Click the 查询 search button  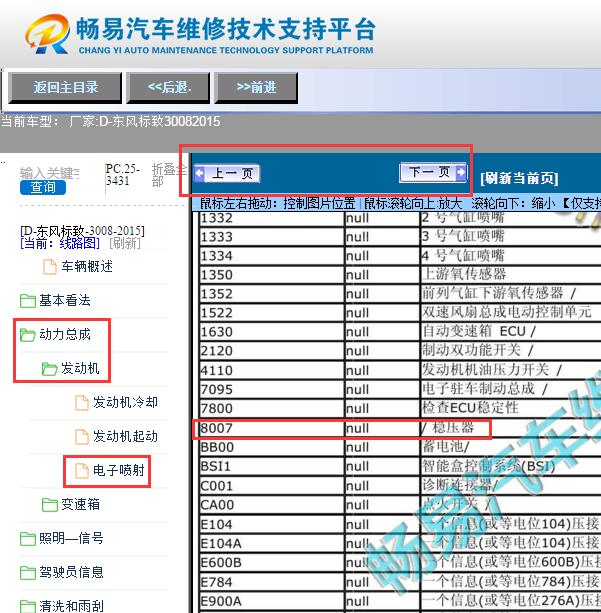[x=43, y=187]
